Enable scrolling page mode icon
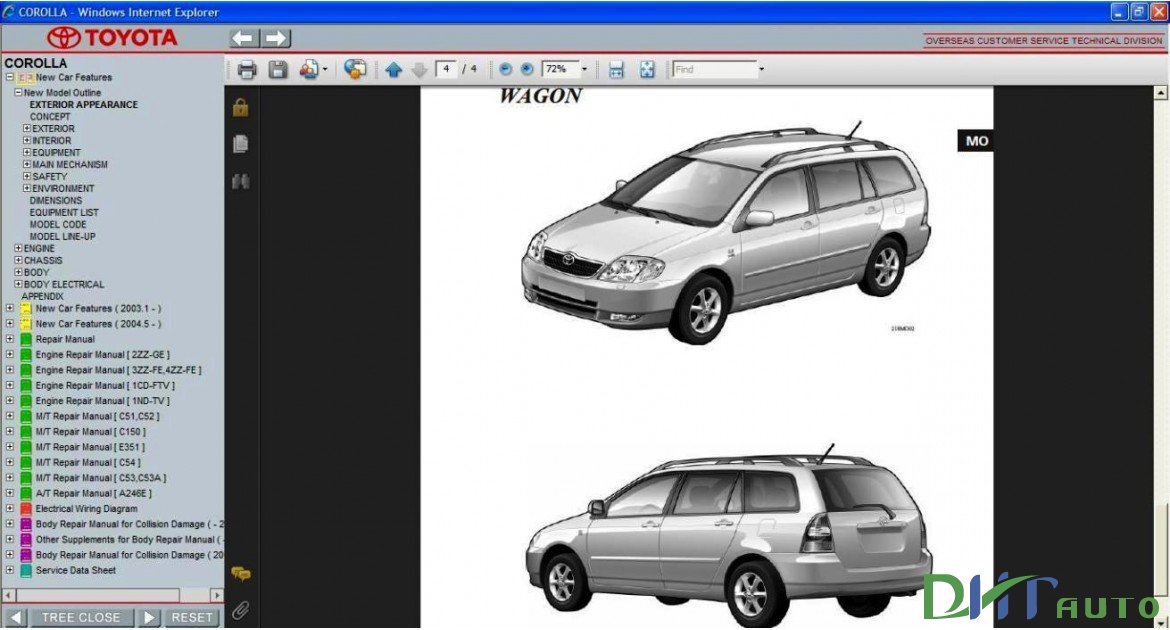1170x630 pixels. 616,70
